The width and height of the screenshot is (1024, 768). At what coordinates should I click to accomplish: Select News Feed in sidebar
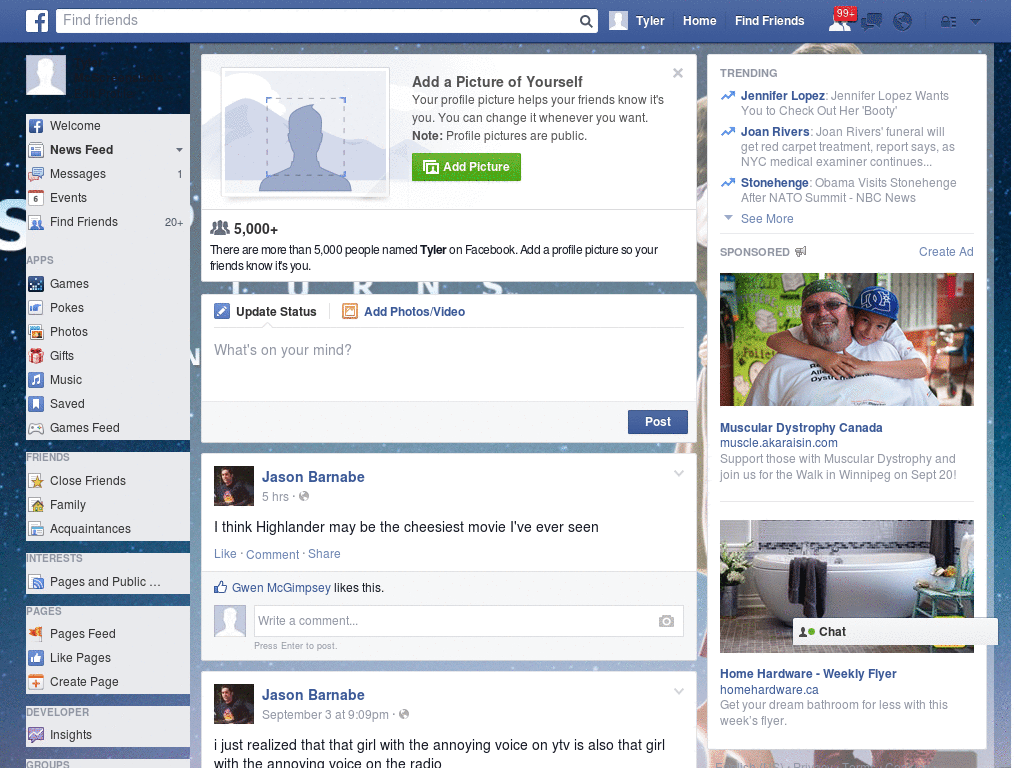[82, 150]
